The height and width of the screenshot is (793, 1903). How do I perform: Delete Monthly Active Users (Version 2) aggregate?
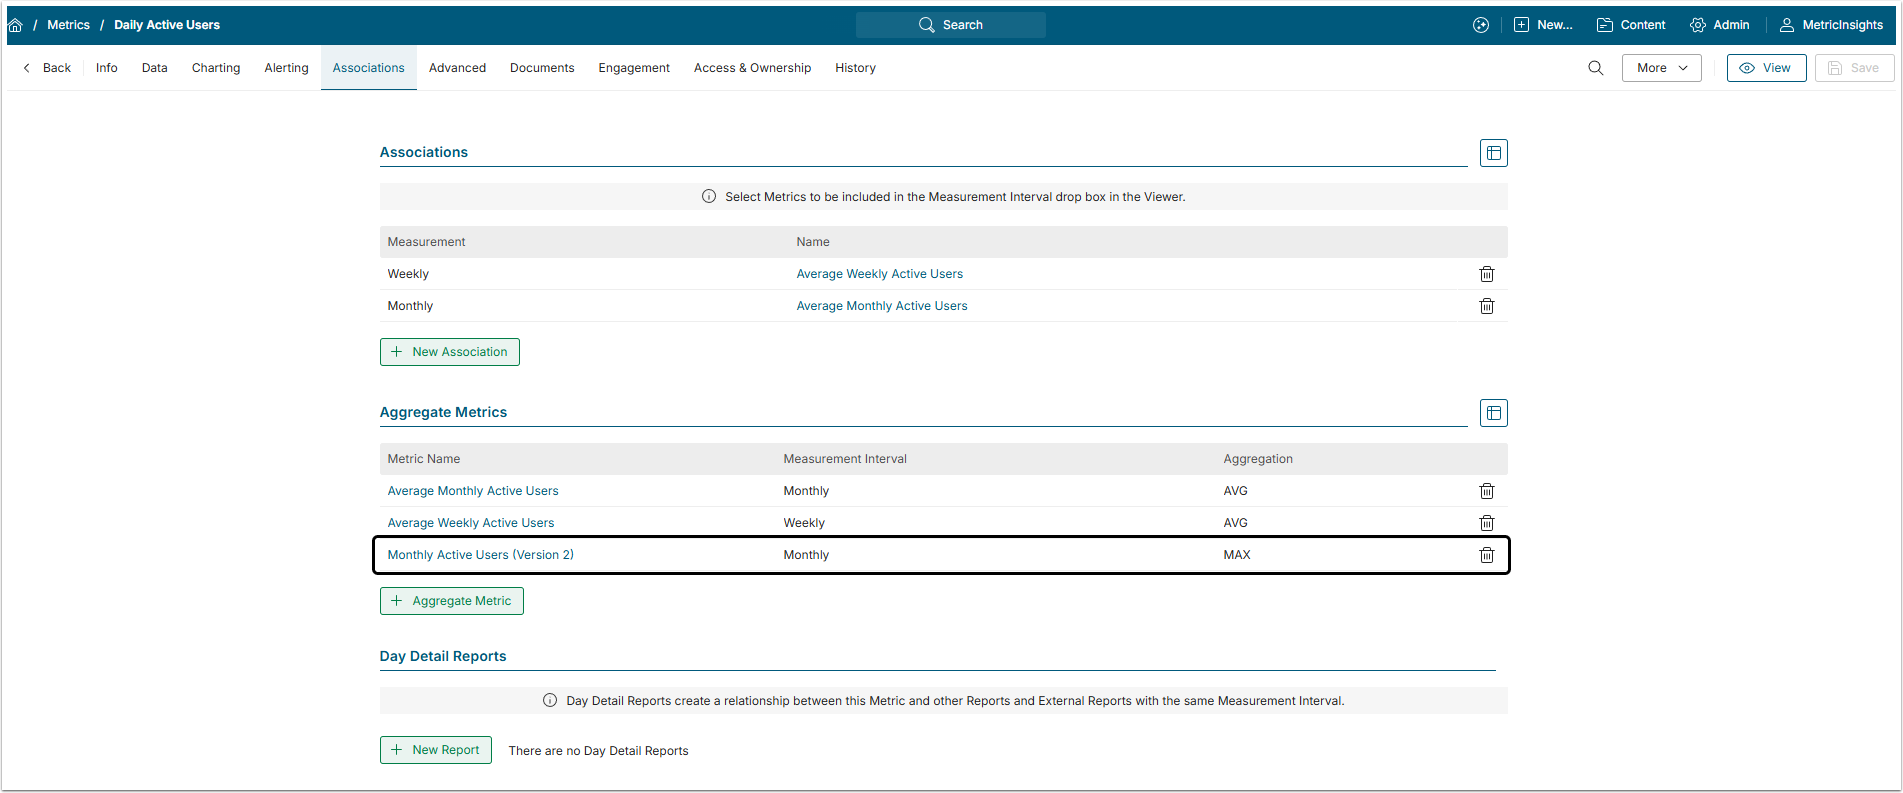[x=1486, y=555]
